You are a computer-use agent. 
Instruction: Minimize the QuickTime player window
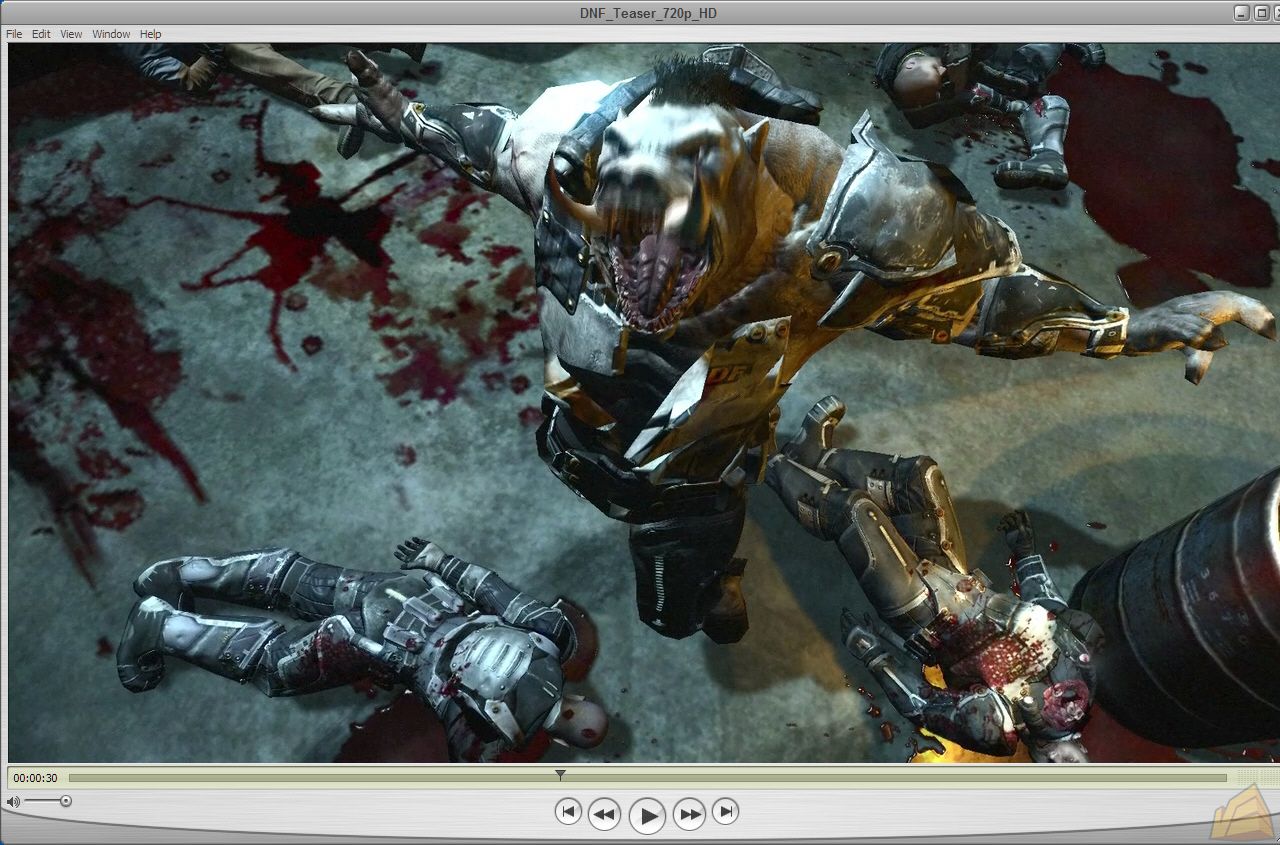[1242, 13]
